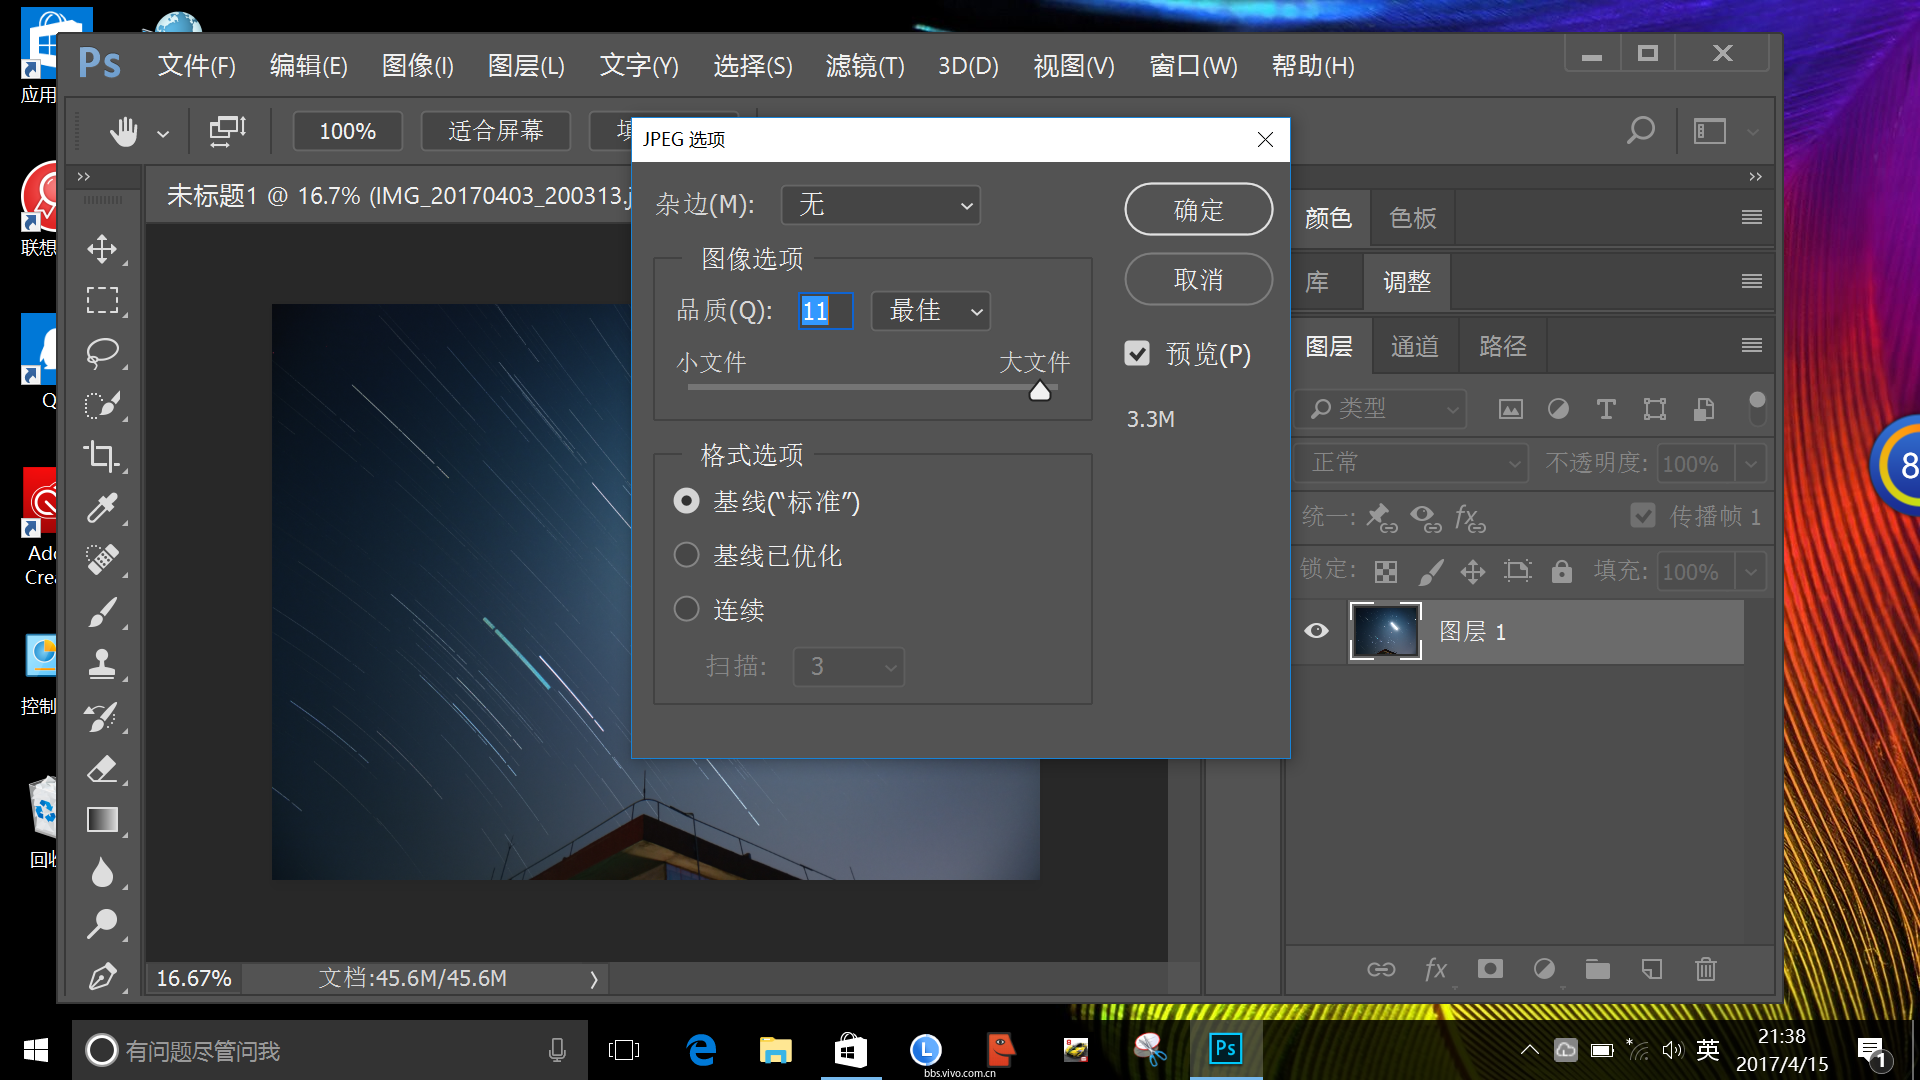This screenshot has width=1920, height=1080.
Task: Expand the fill 100% dropdown arrow
Action: pyautogui.click(x=1750, y=572)
